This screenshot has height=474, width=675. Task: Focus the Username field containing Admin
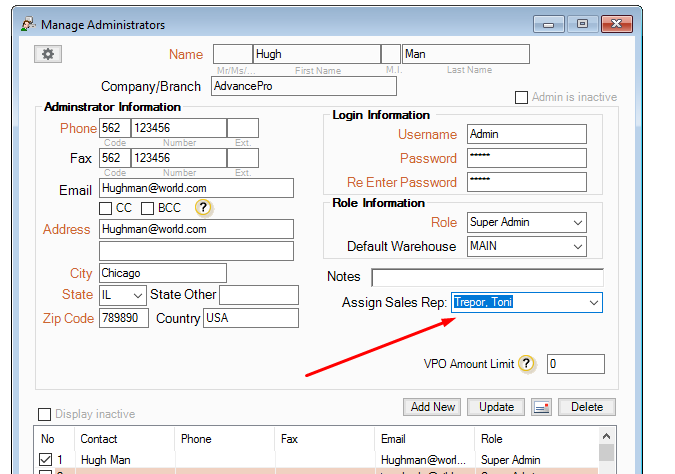tap(526, 135)
